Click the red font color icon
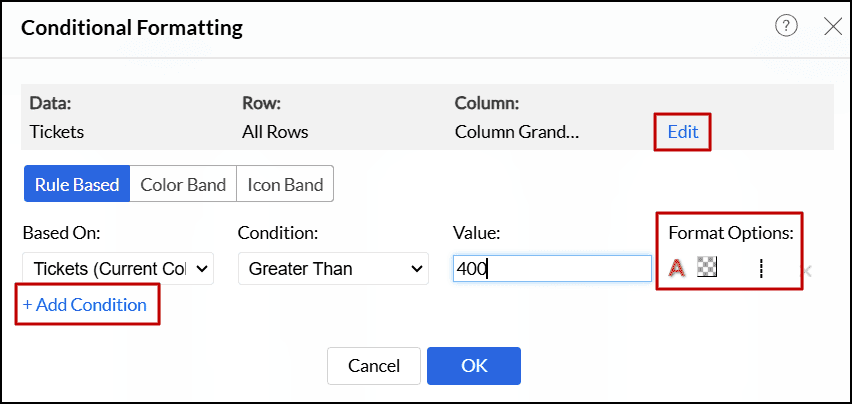Viewport: 852px width, 404px height. (677, 268)
